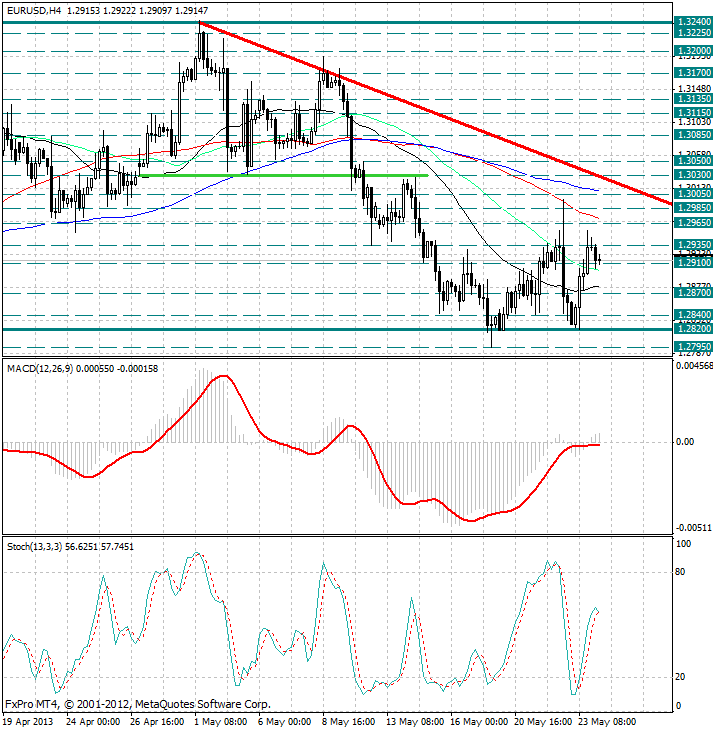Viewport: 713px width, 729px height.
Task: Select the green horizontal line near 1.30300
Action: [284, 175]
